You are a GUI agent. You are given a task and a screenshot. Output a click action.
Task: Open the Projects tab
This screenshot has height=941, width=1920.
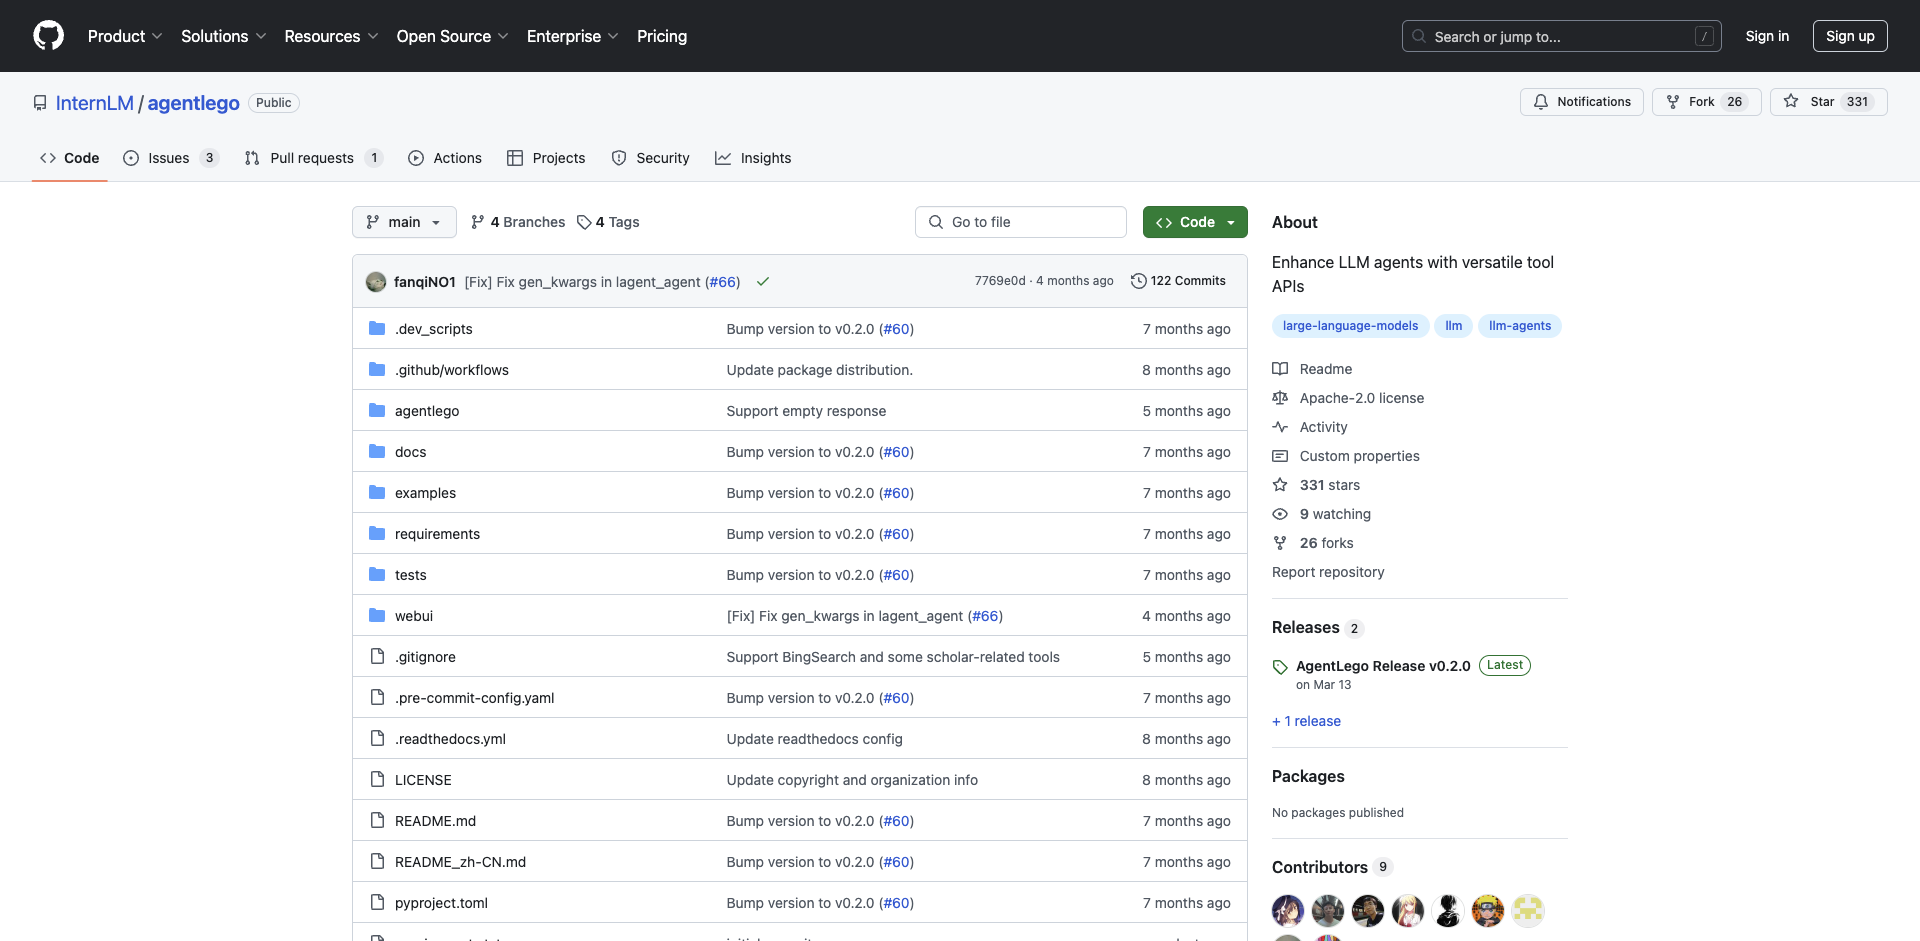tap(546, 158)
